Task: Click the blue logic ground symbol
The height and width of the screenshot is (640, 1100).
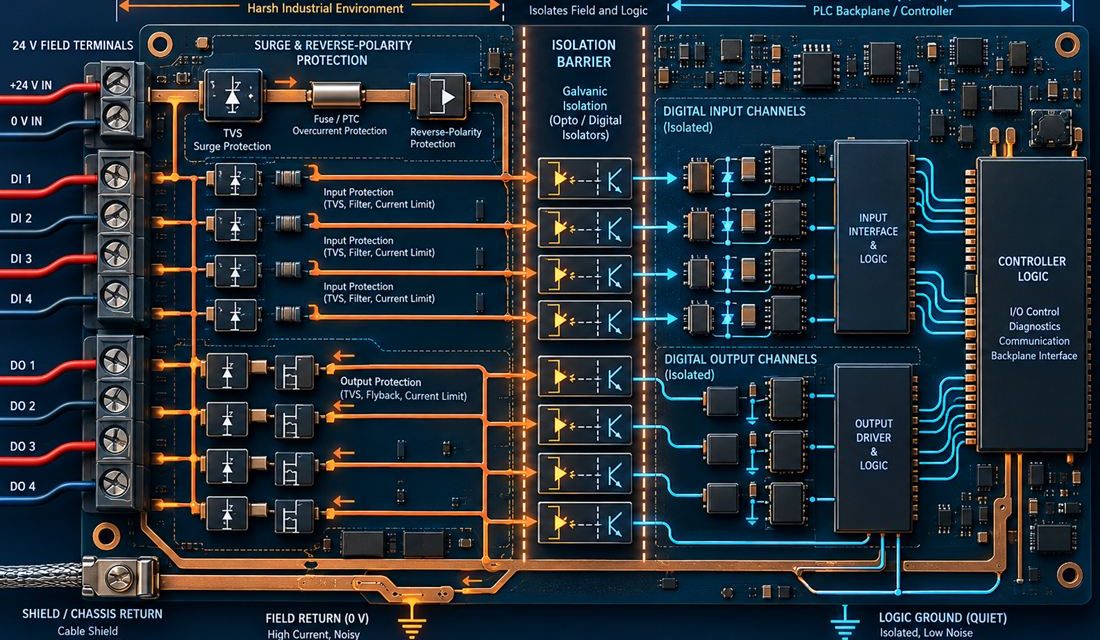Action: (845, 623)
